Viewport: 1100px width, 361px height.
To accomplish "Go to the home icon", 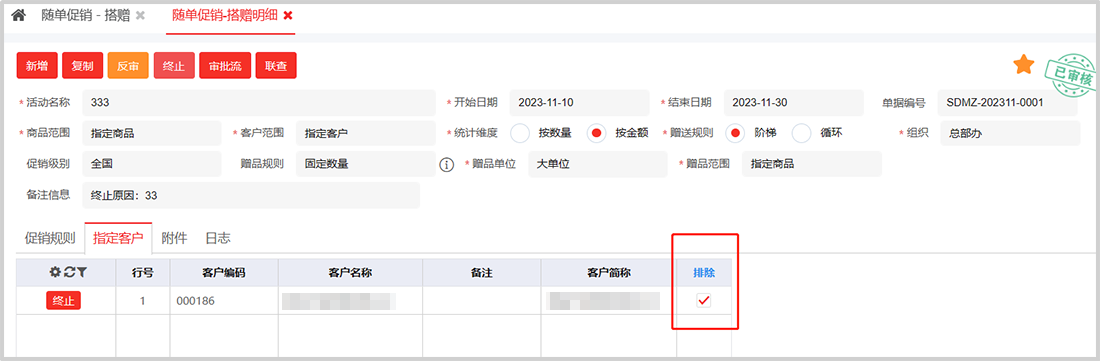I will (18, 15).
